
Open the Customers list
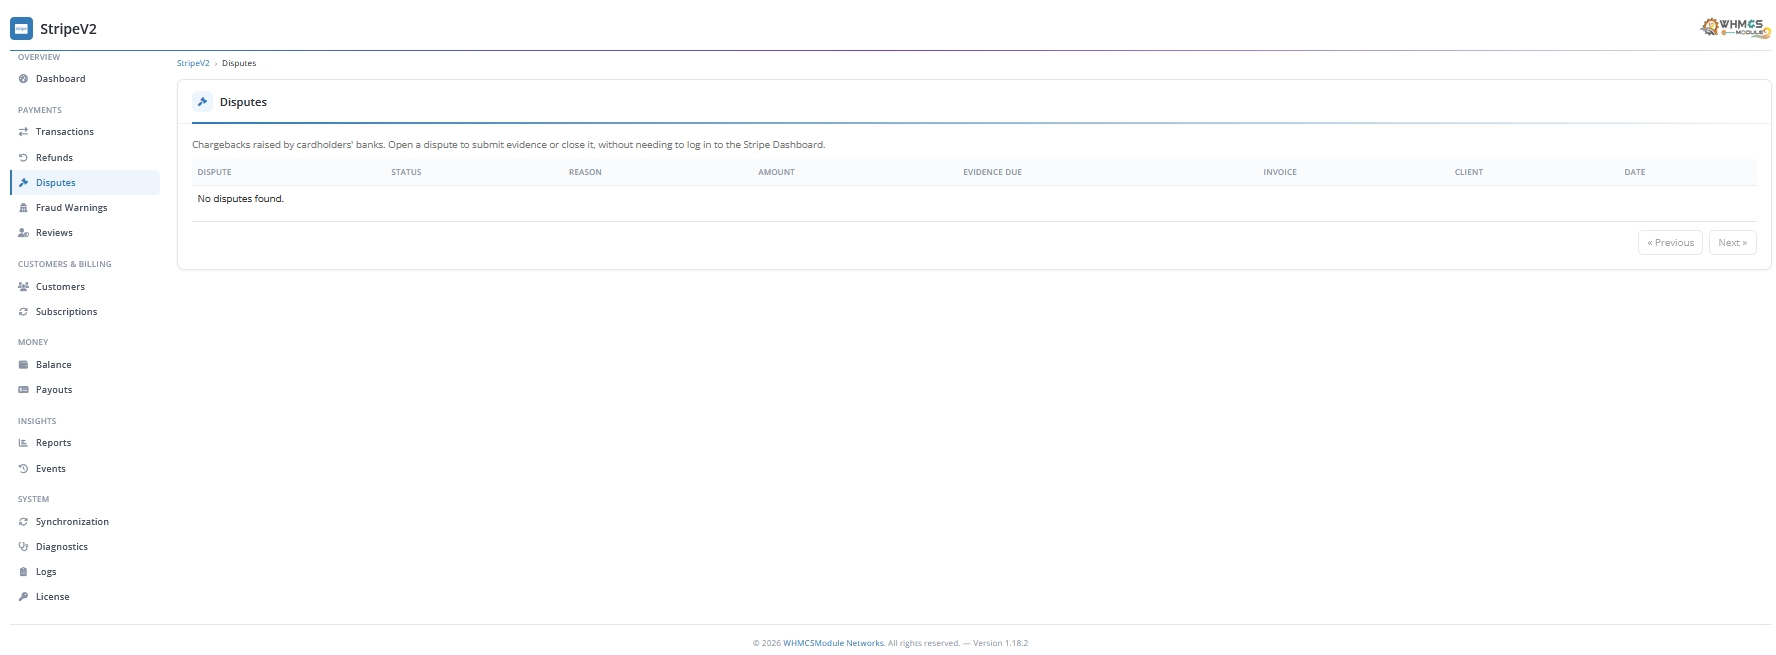coord(85,287)
